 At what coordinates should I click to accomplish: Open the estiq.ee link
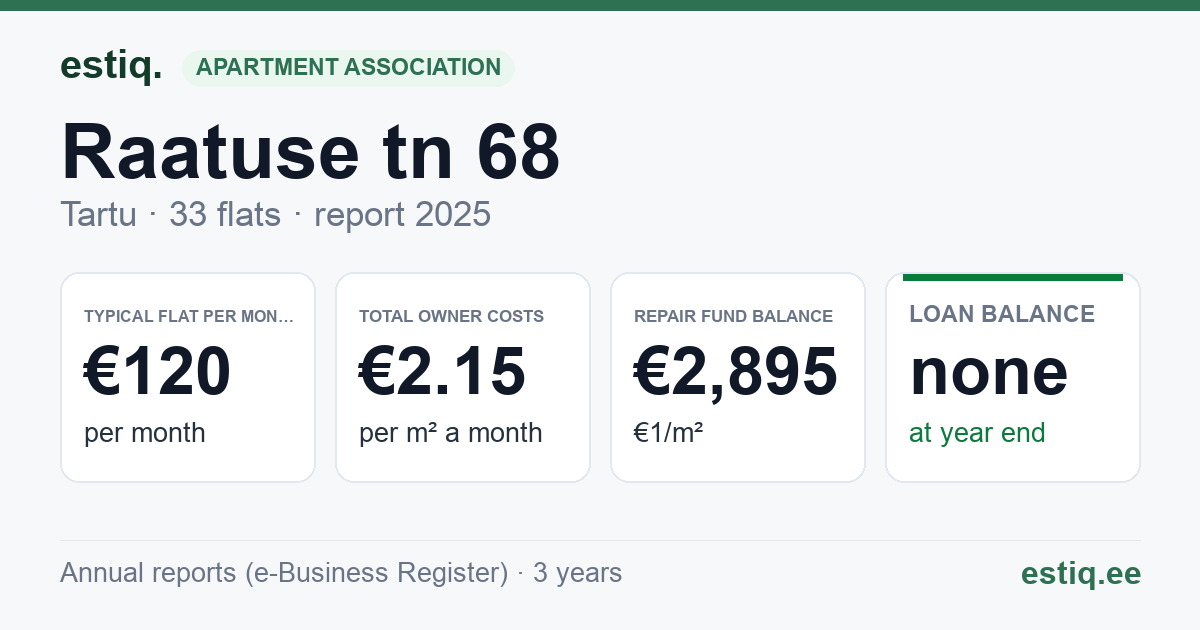1080,573
